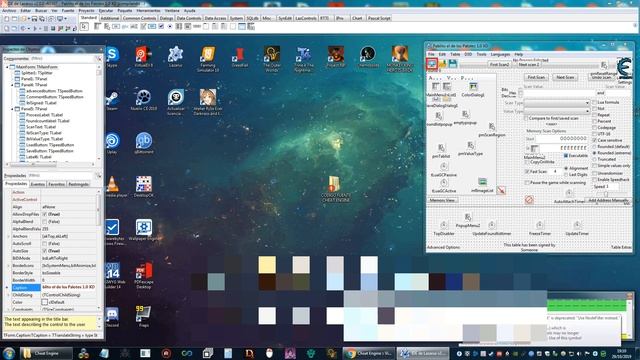Image resolution: width=640 pixels, height=360 pixels.
Task: Toggle the Case sensitive checkbox
Action: click(x=595, y=140)
